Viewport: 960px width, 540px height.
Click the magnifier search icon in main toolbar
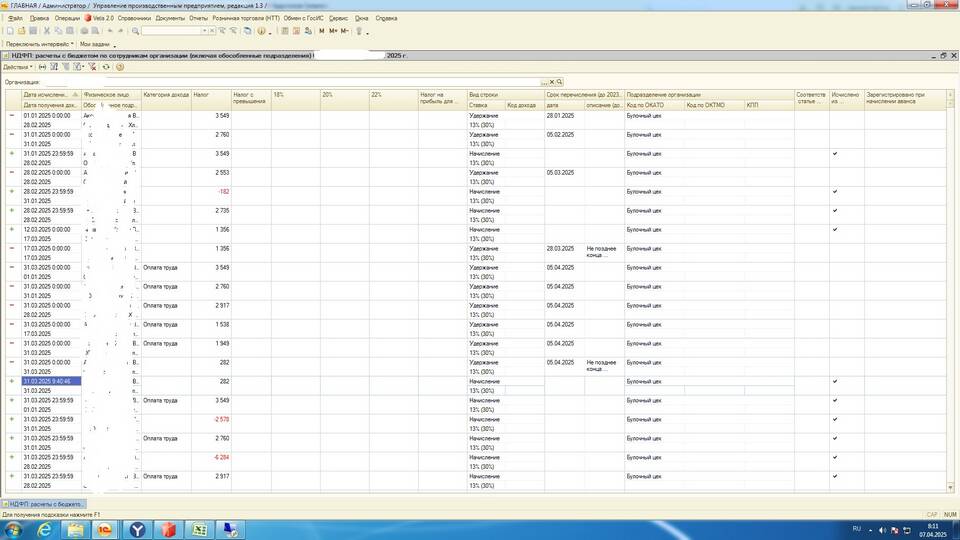[x=135, y=31]
